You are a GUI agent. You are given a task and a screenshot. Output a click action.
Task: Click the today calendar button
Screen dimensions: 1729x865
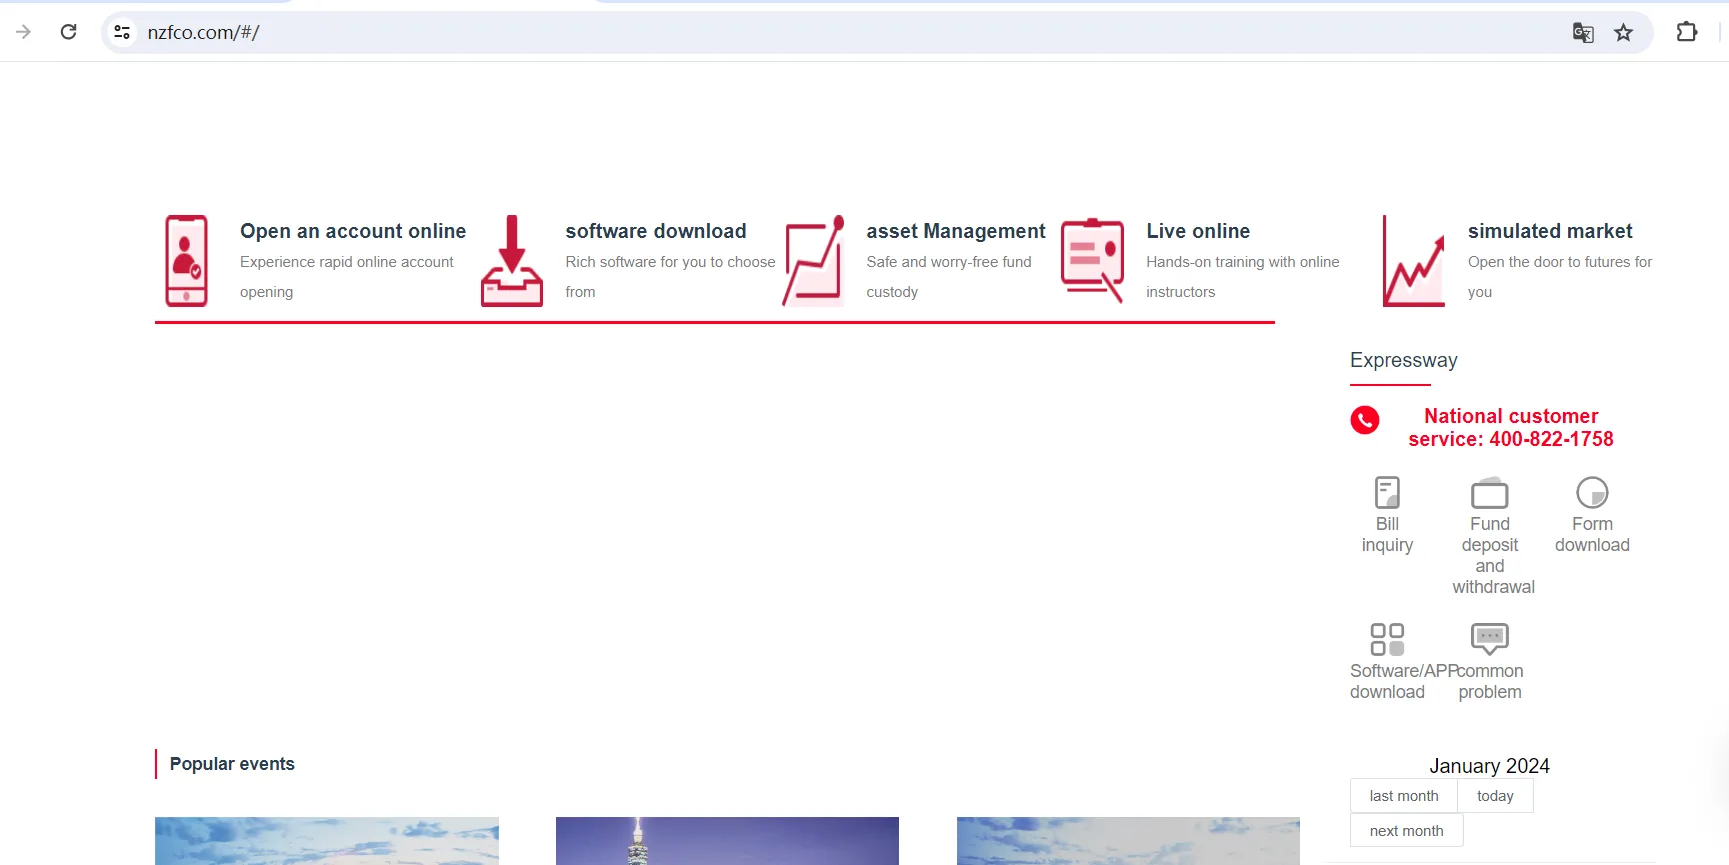(x=1495, y=796)
